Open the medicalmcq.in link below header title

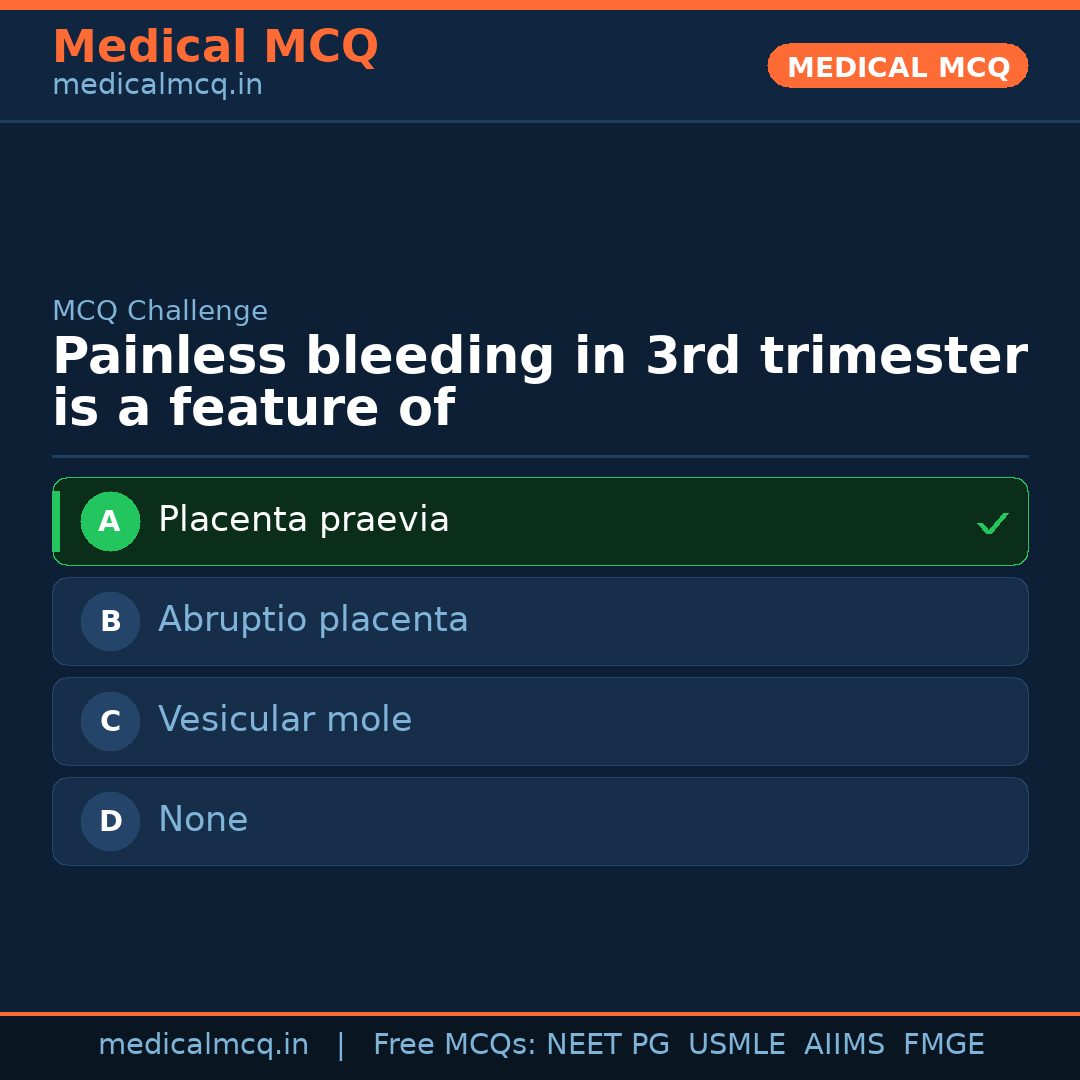157,85
